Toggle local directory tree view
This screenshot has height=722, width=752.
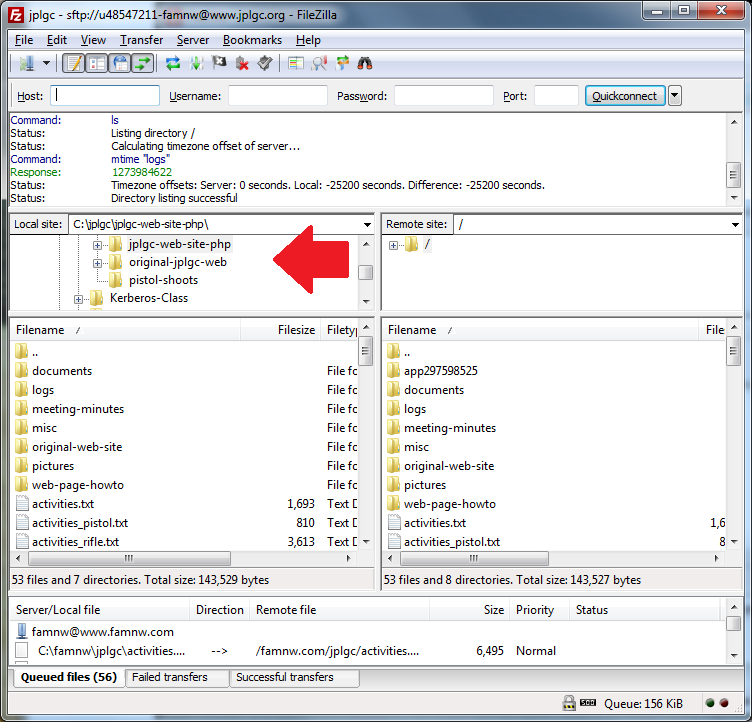(x=96, y=64)
